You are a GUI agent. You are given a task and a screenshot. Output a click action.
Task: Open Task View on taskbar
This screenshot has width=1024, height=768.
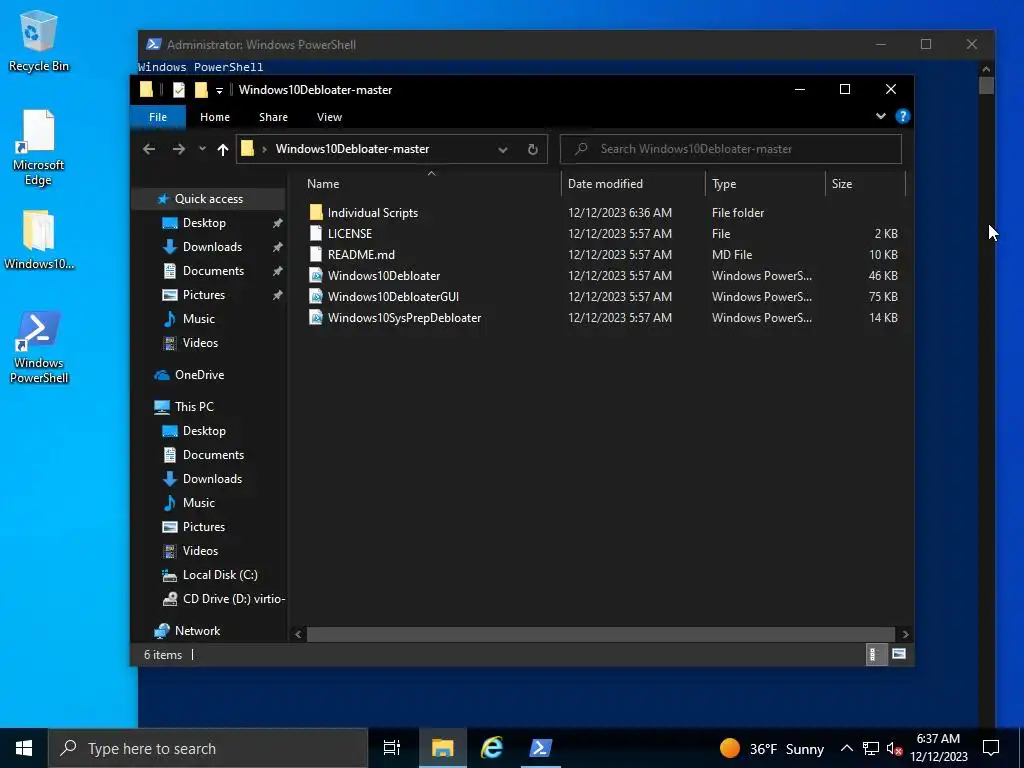click(x=391, y=748)
